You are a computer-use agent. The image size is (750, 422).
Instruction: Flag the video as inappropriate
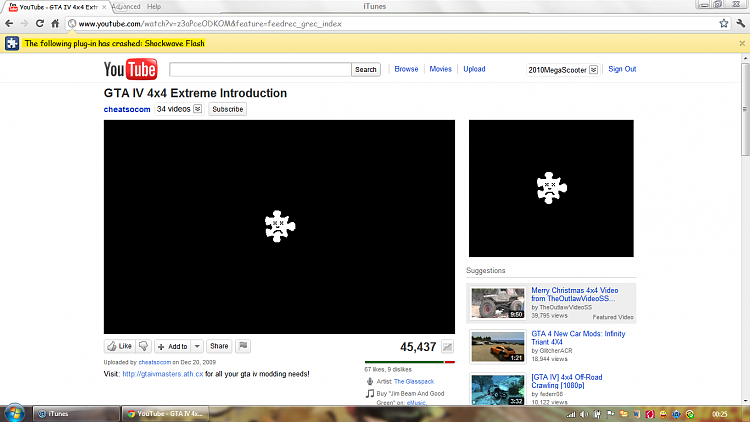click(x=243, y=346)
